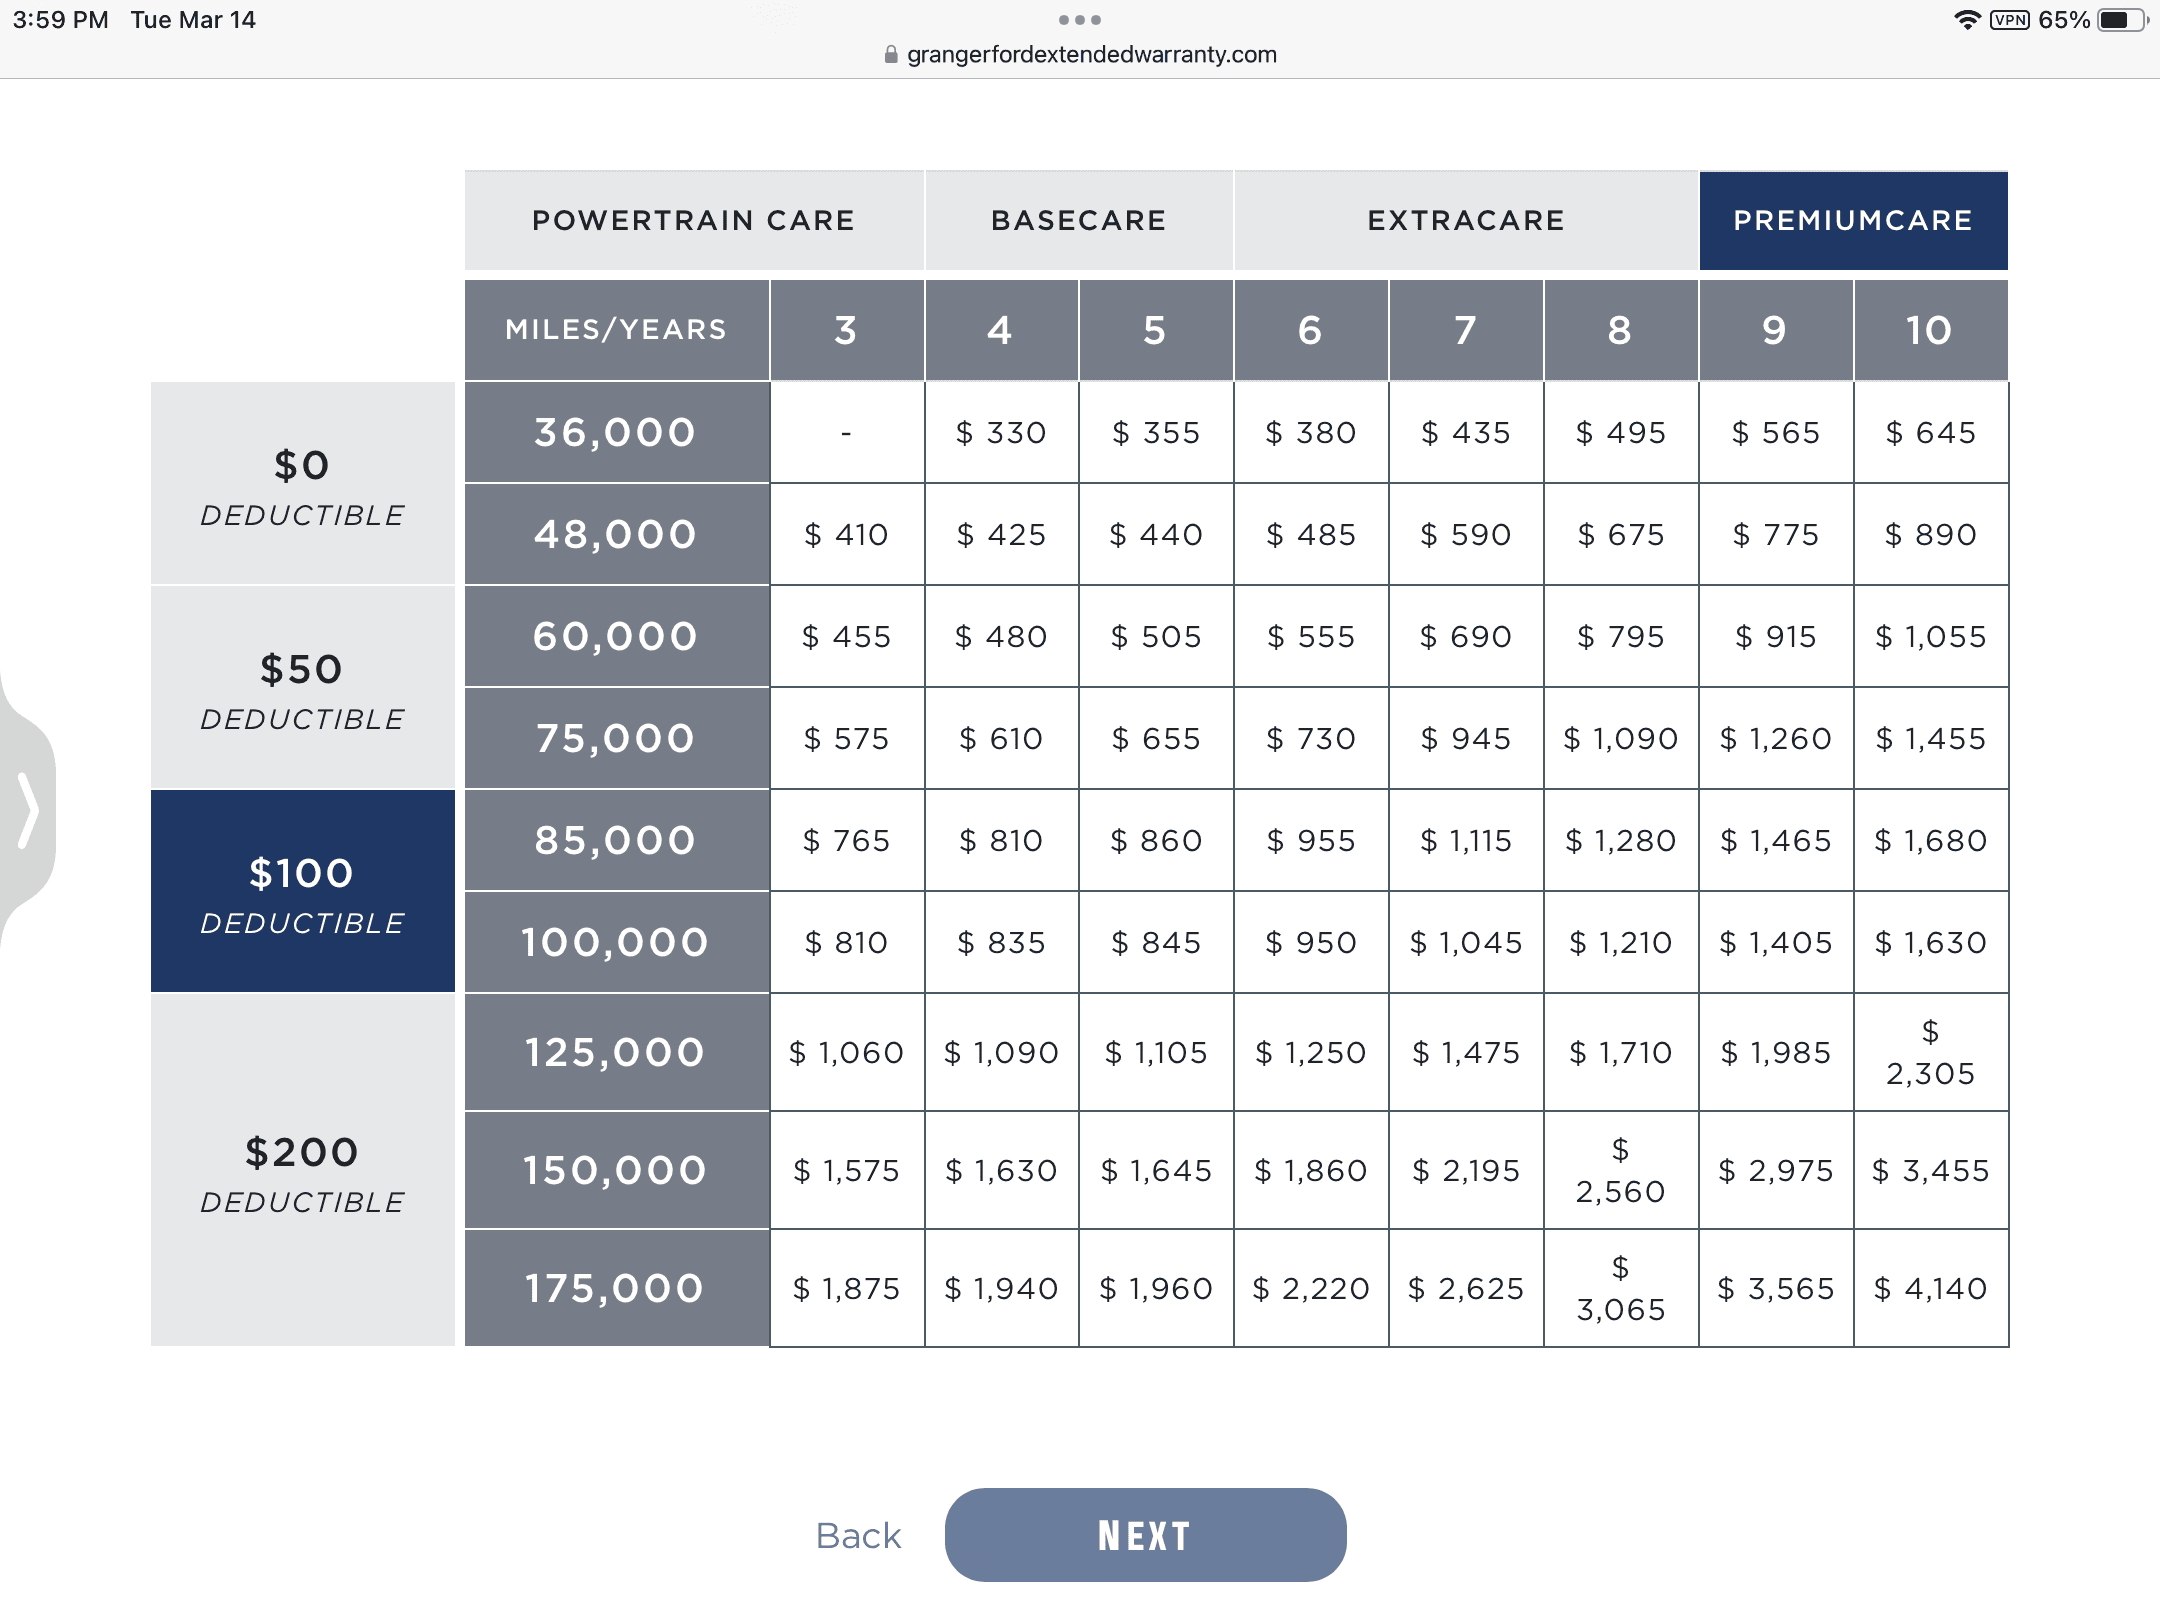This screenshot has height=1620, width=2160.
Task: Select the $0 deductible option
Action: 303,484
